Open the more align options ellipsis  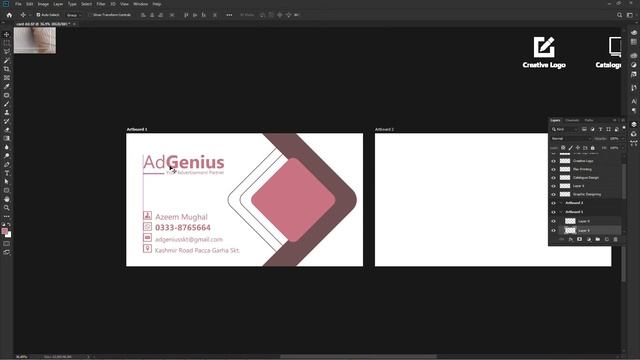tap(229, 15)
